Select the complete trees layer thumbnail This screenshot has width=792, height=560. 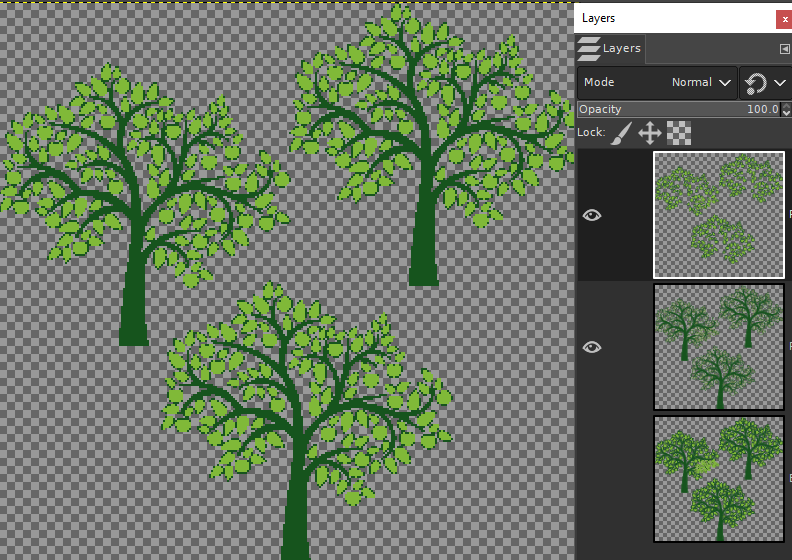(x=719, y=479)
